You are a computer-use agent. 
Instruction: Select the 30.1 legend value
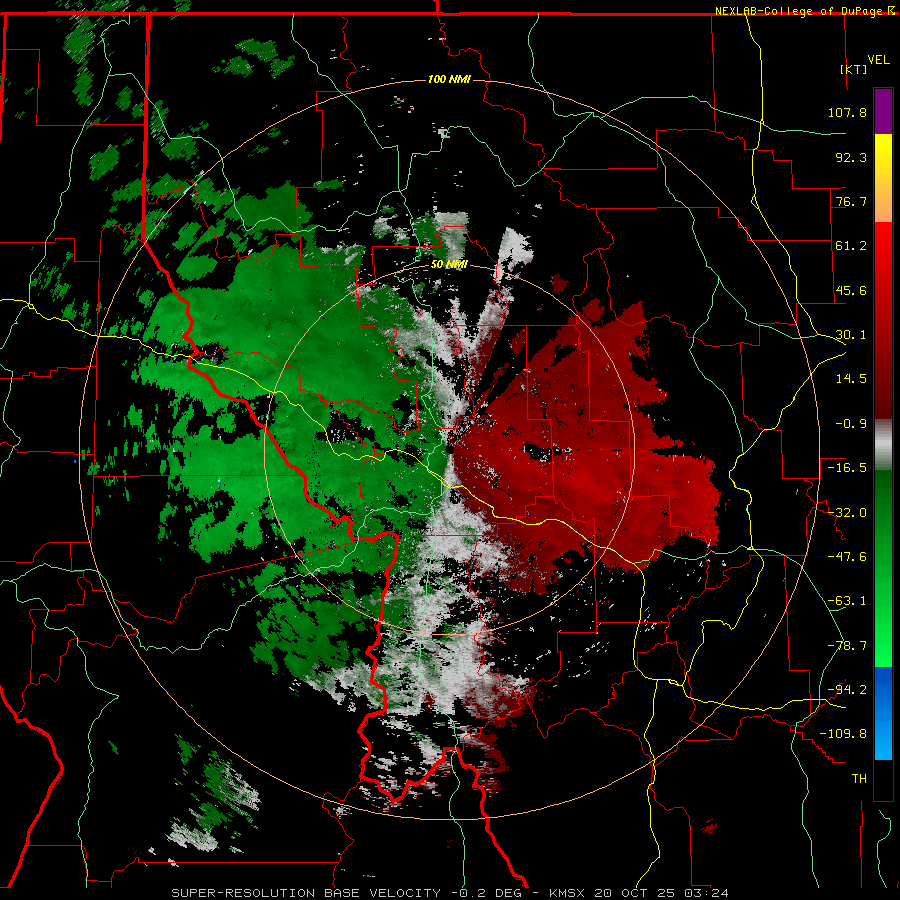point(851,335)
